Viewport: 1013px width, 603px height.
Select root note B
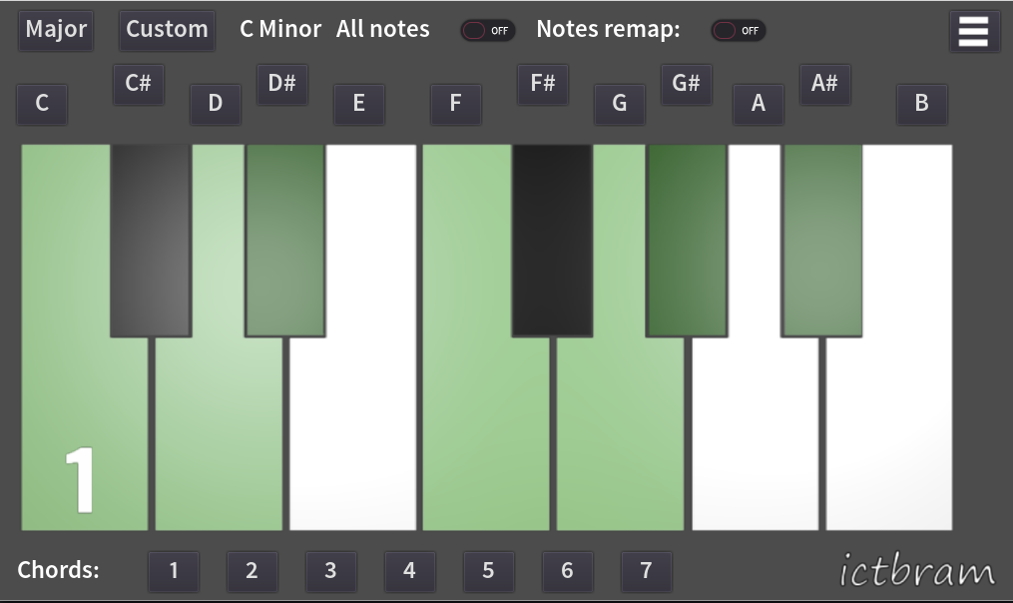(x=921, y=103)
